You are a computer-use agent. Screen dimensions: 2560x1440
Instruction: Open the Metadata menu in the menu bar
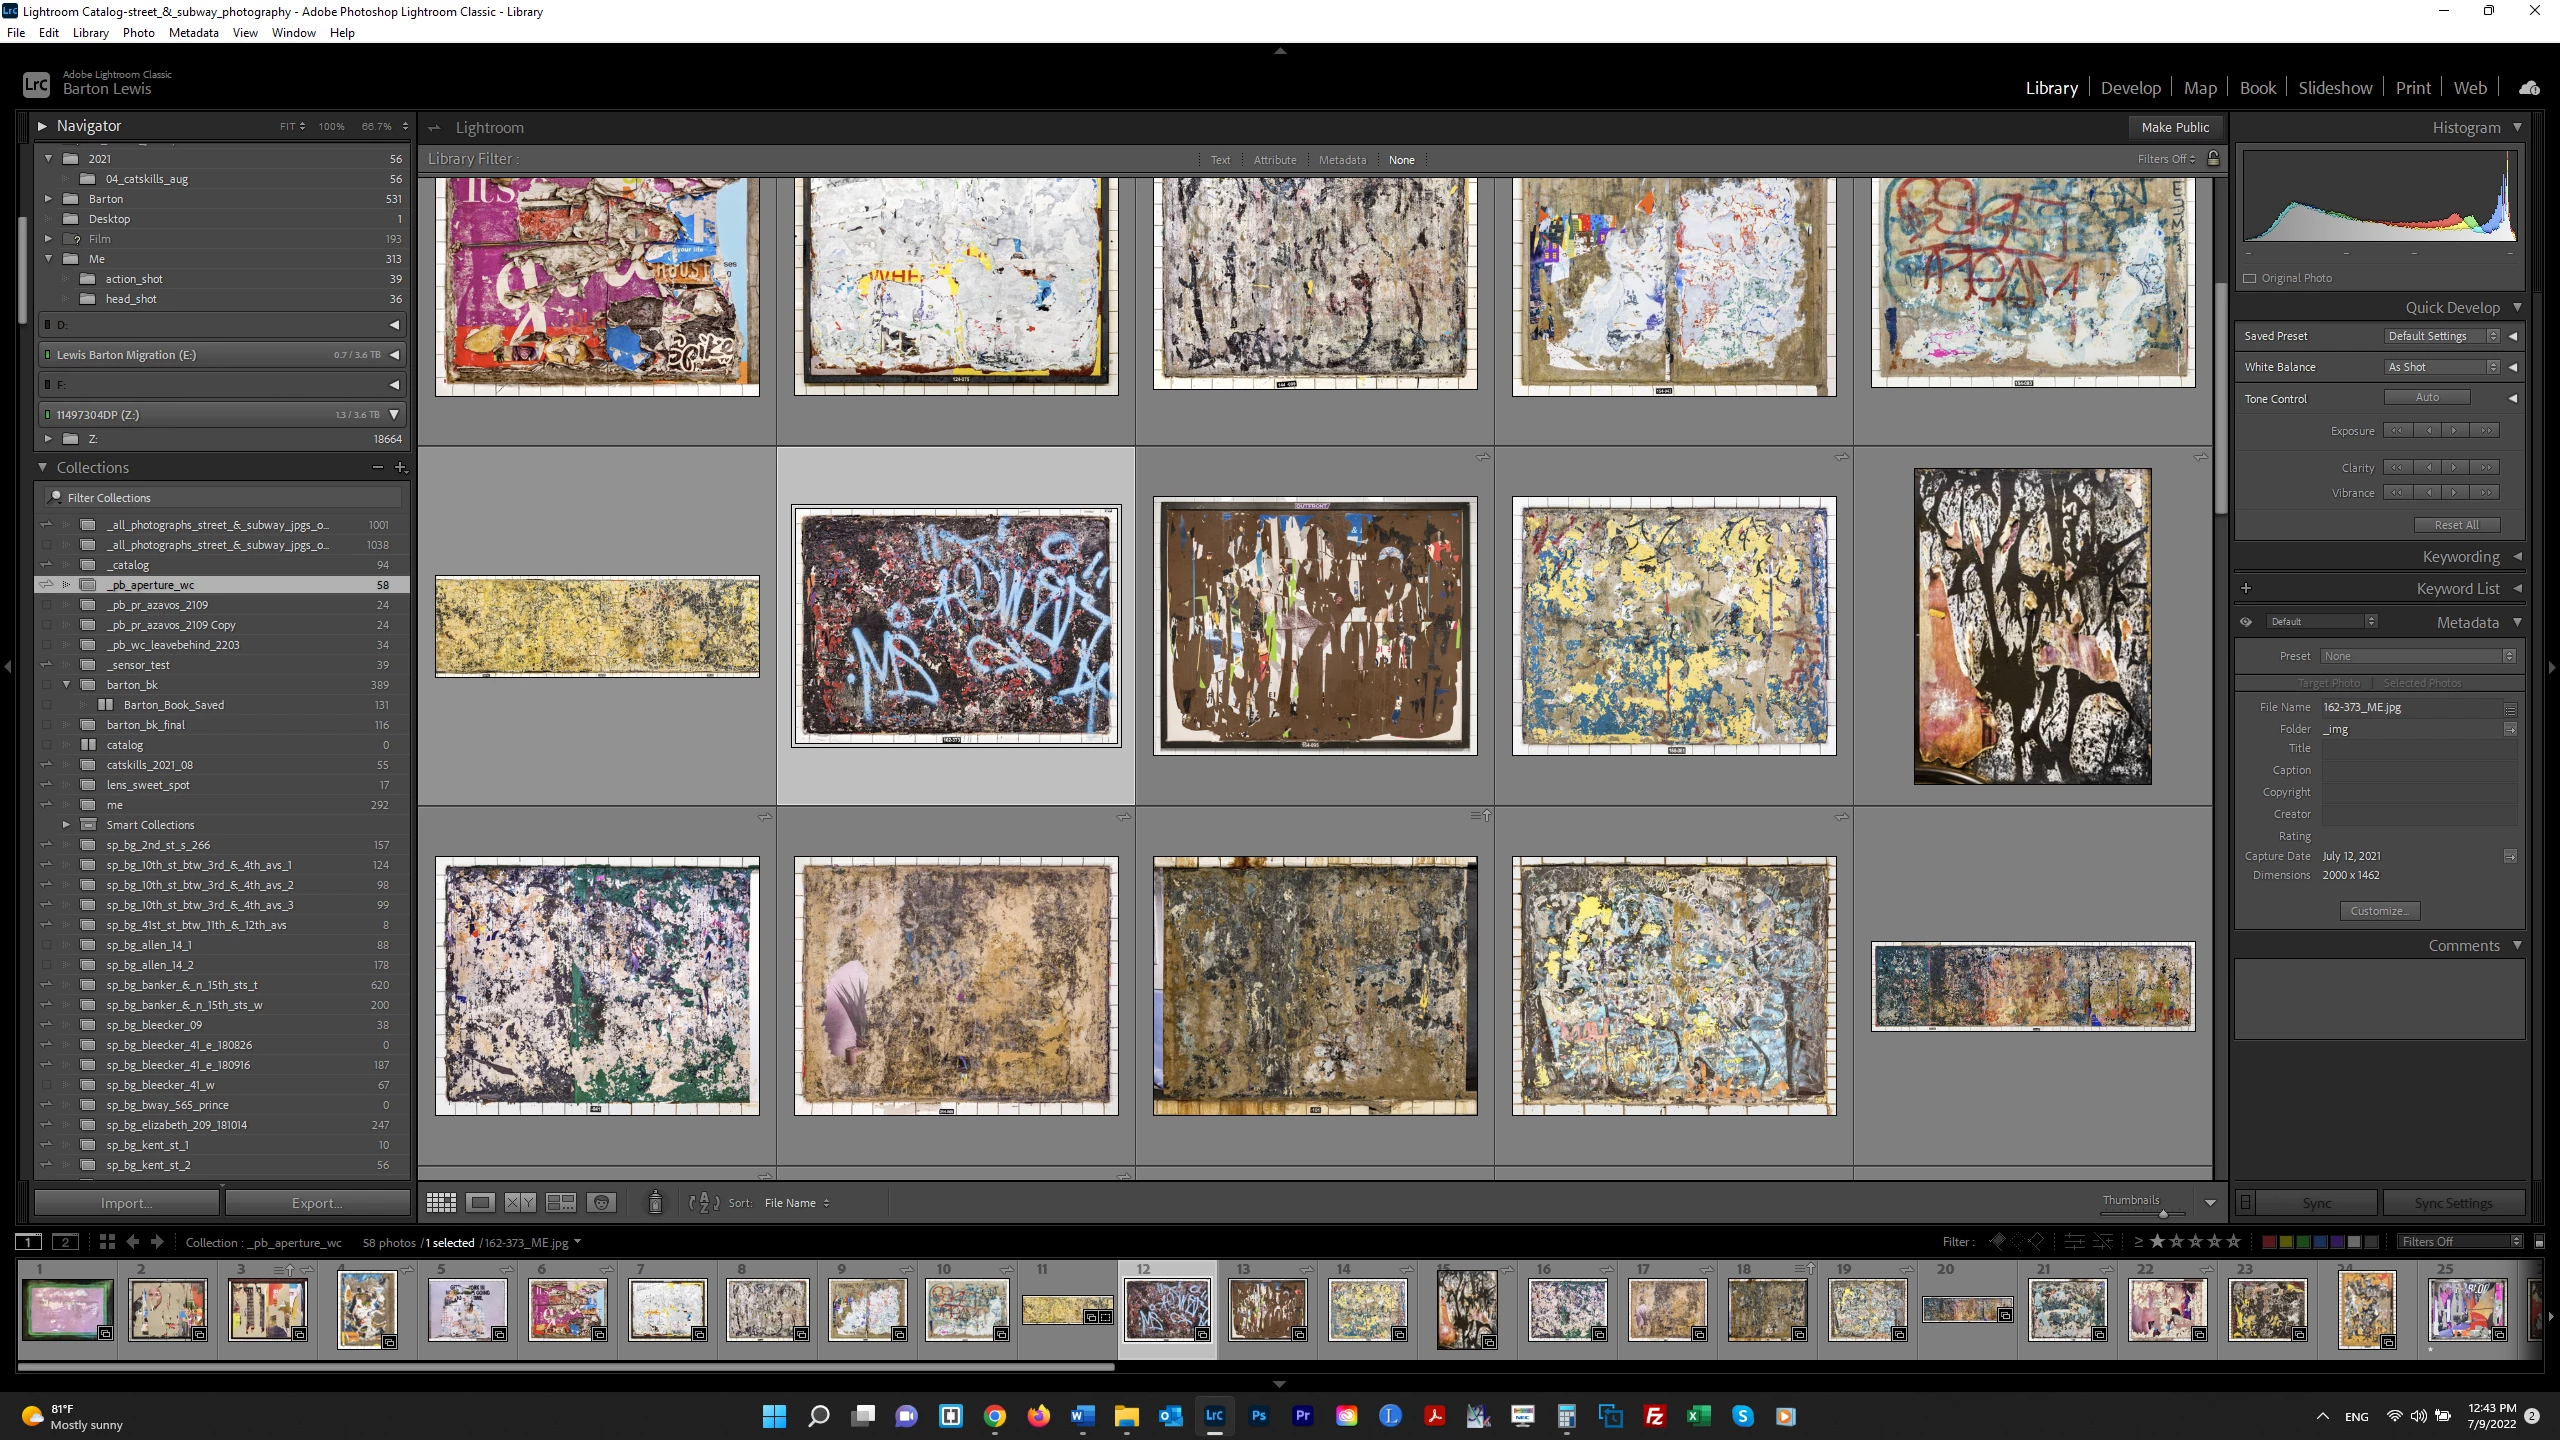193,33
